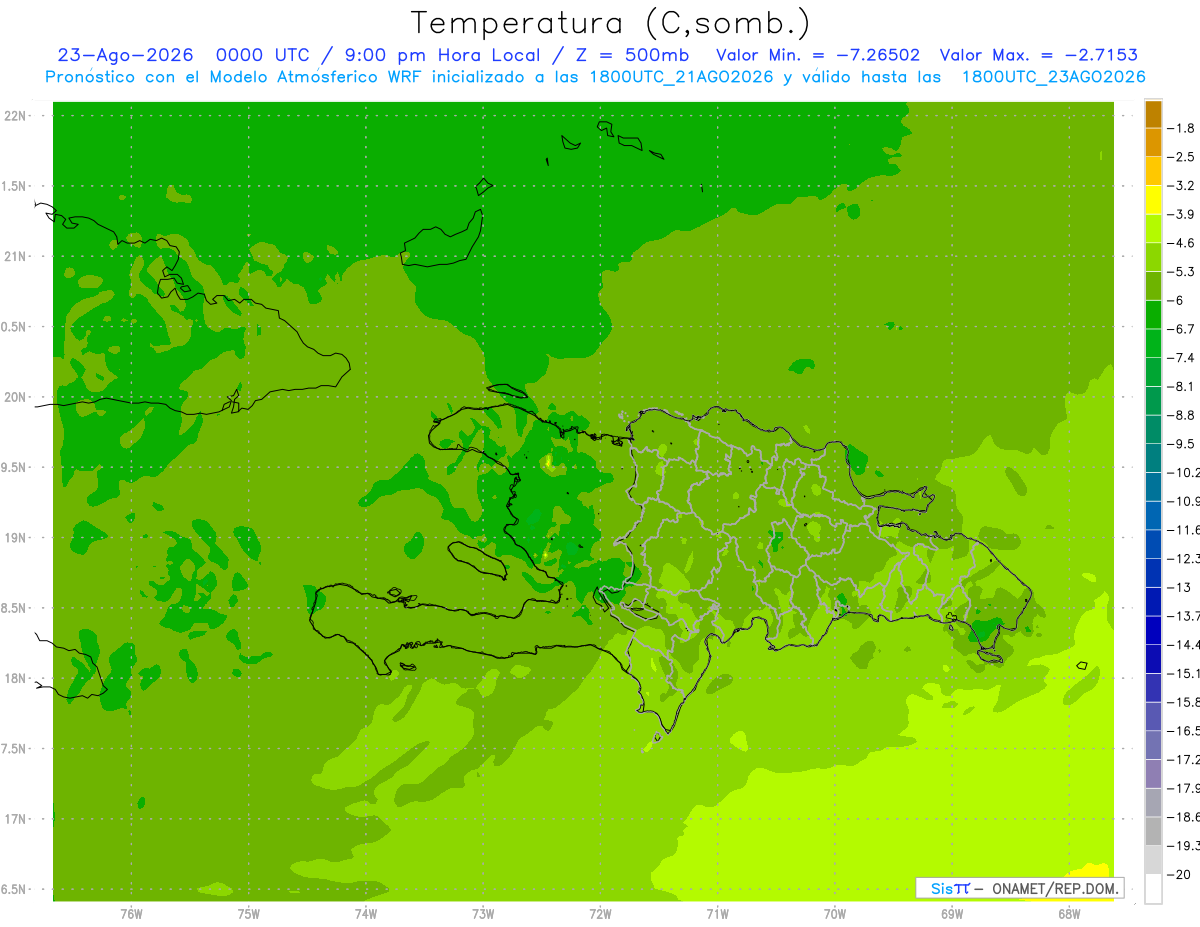
Task: Click the '71W' longitude axis label
Action: coord(717,913)
